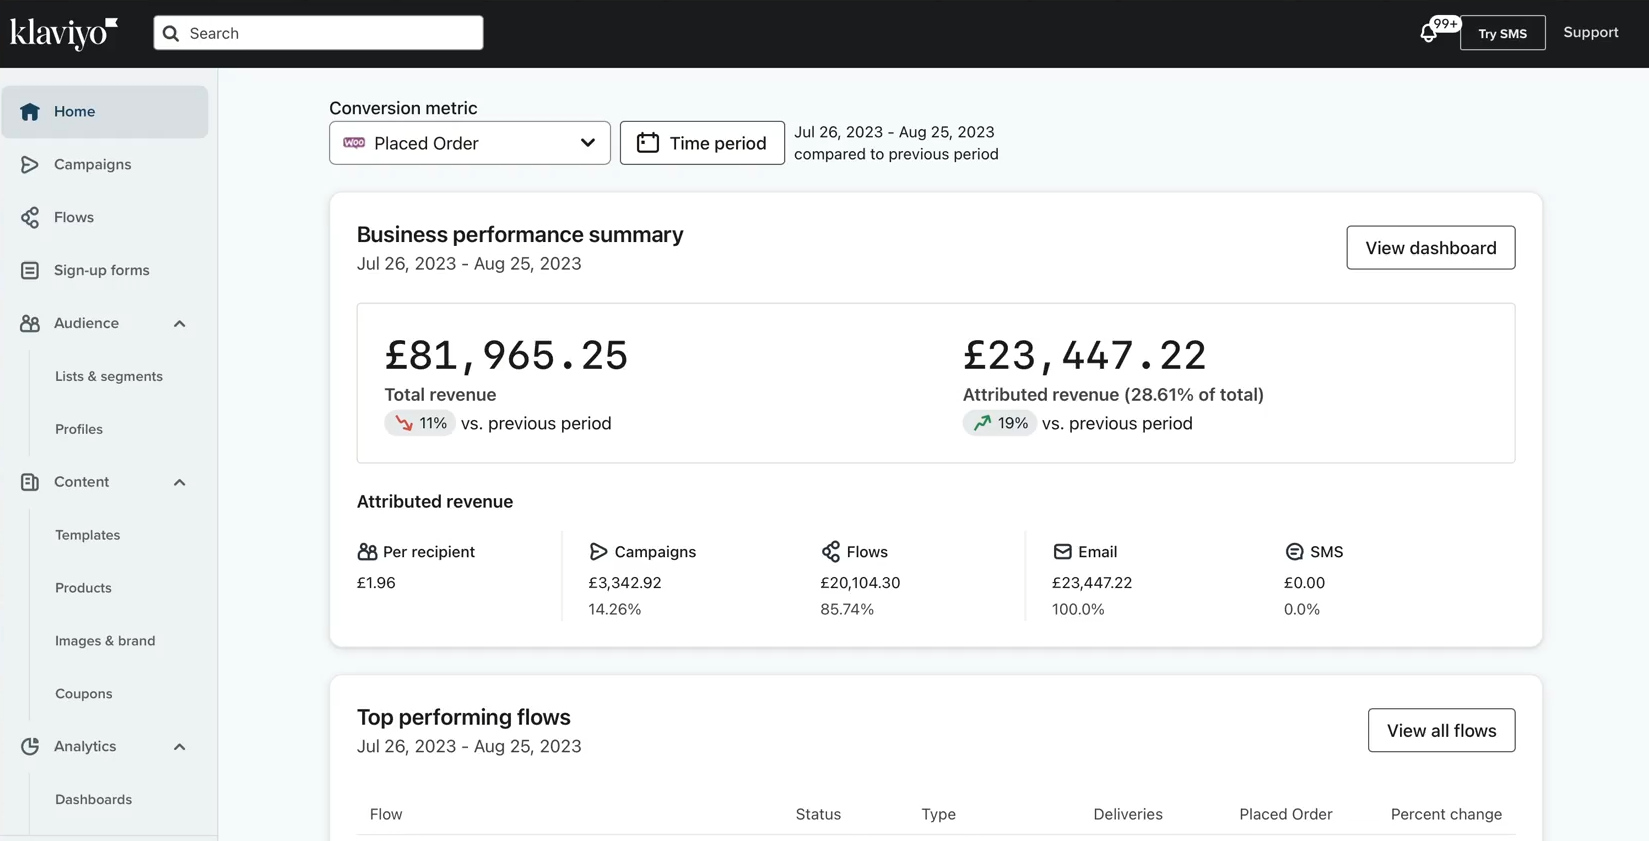Open Profiles under Audience

click(x=79, y=429)
